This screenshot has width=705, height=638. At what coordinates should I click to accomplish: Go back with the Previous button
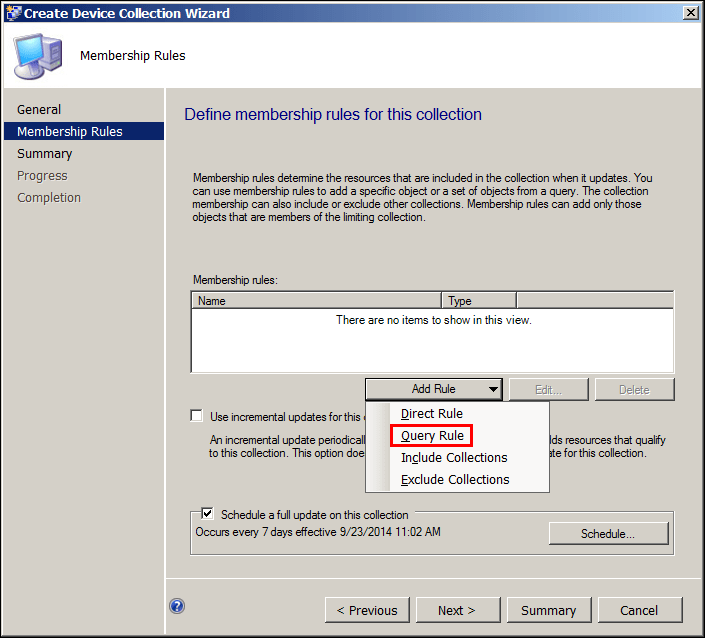pos(367,610)
